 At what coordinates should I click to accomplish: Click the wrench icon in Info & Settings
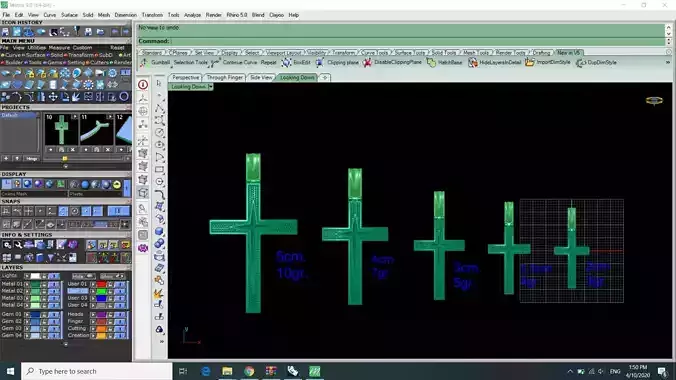click(x=18, y=245)
